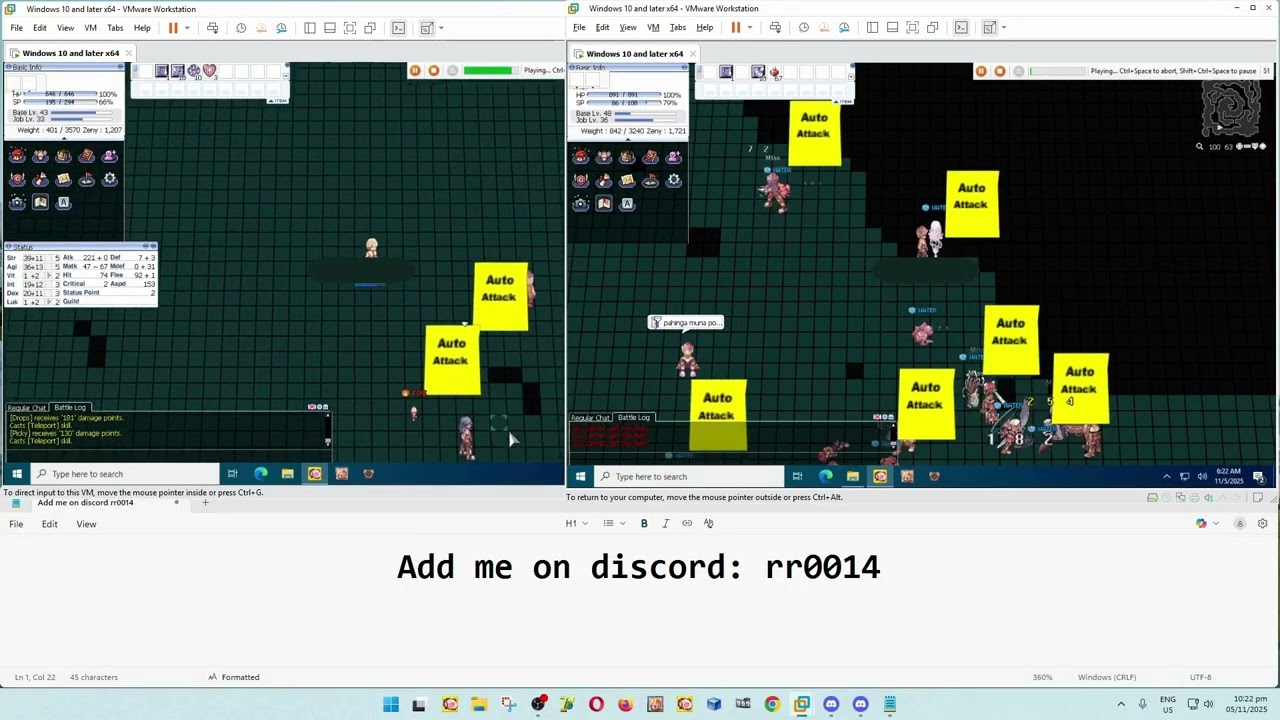This screenshot has width=1280, height=720.
Task: Open power options dropdown in right VMware window
Action: tap(750, 27)
